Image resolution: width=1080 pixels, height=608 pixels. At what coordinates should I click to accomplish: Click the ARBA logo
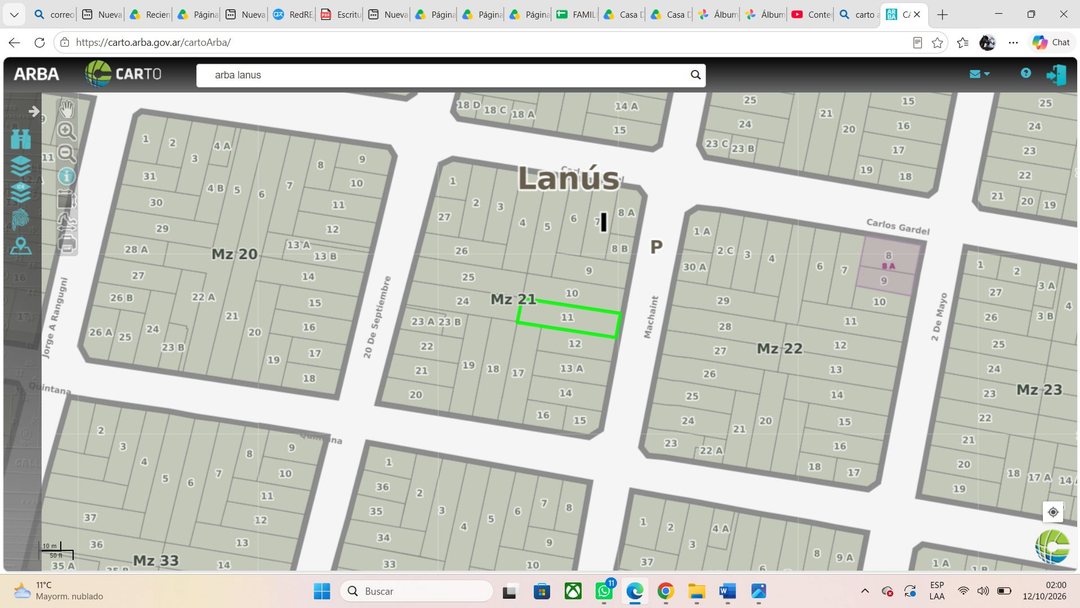[x=37, y=74]
